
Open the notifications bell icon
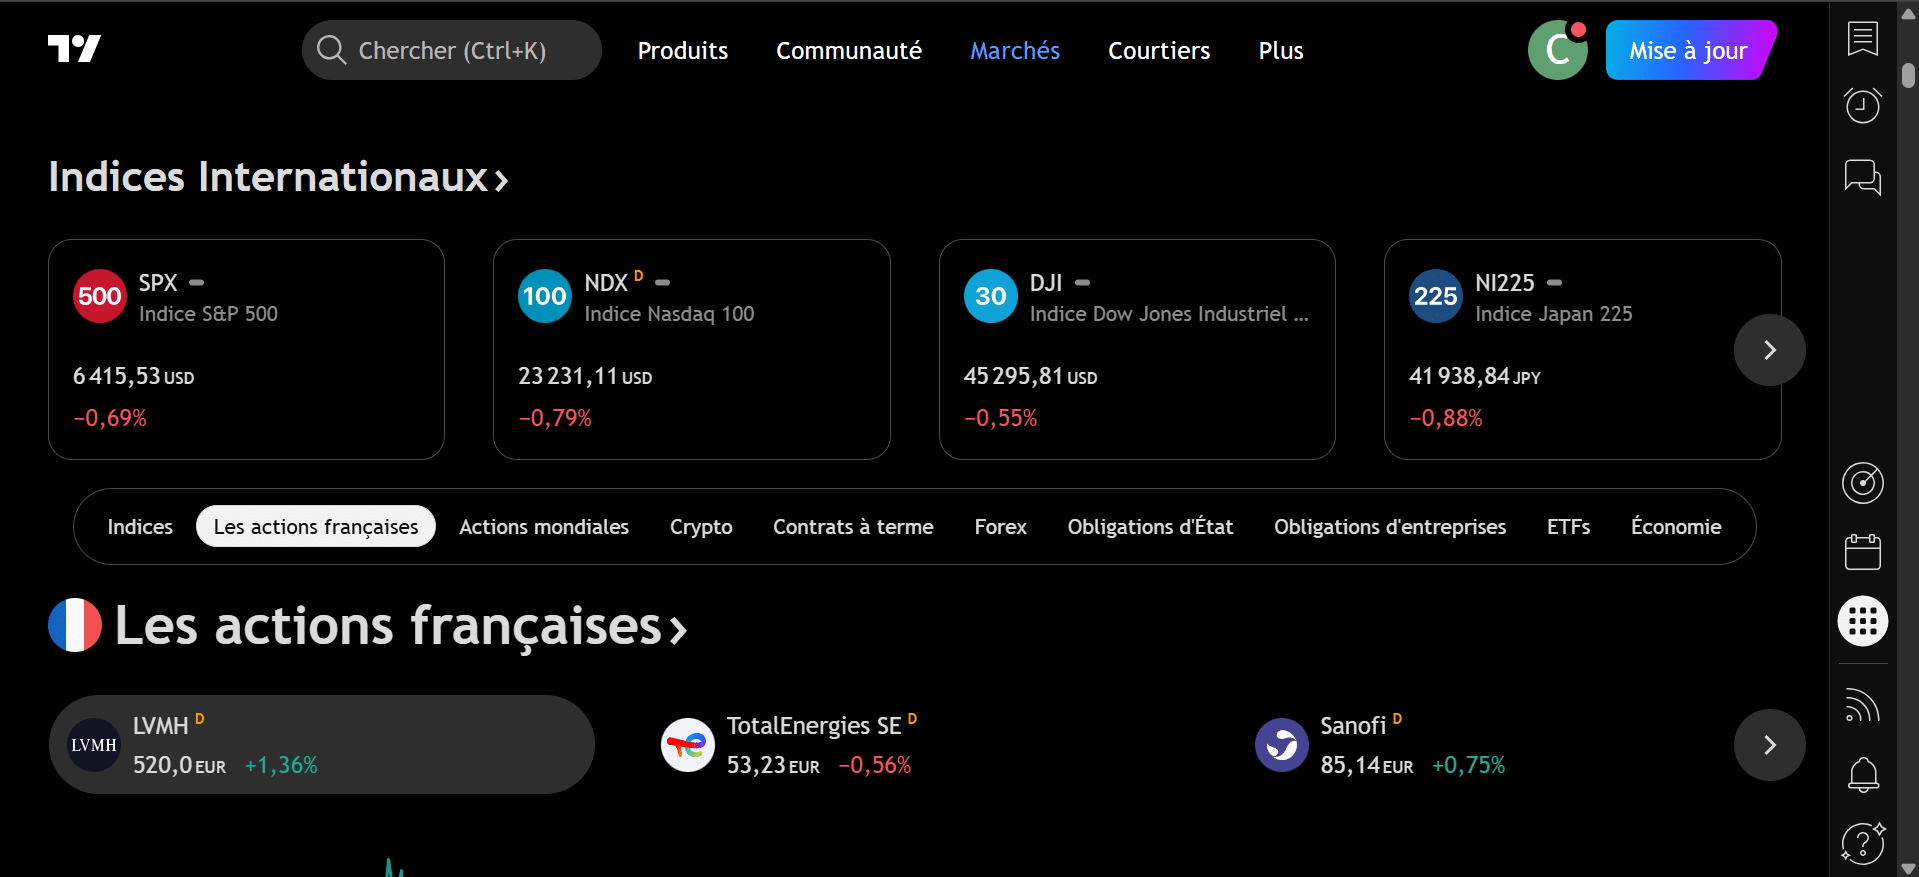tap(1862, 774)
